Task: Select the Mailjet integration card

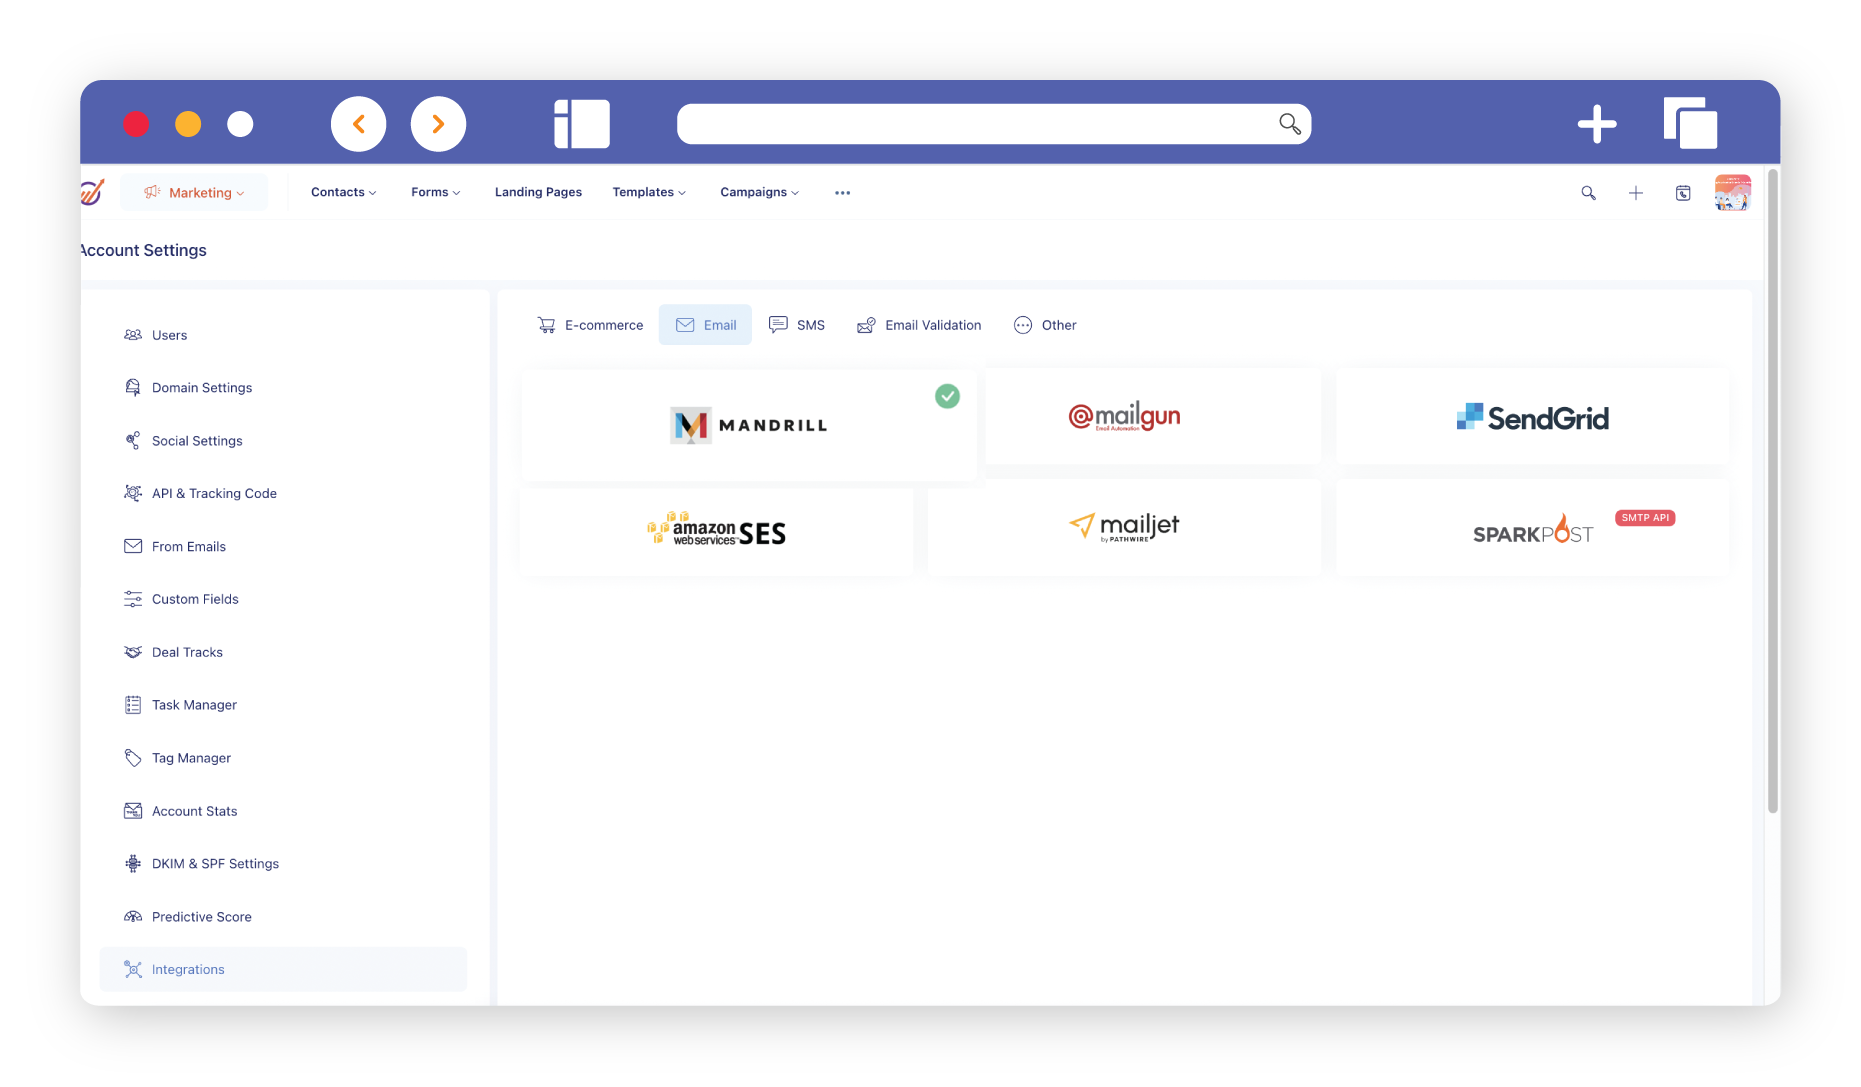Action: [1124, 527]
